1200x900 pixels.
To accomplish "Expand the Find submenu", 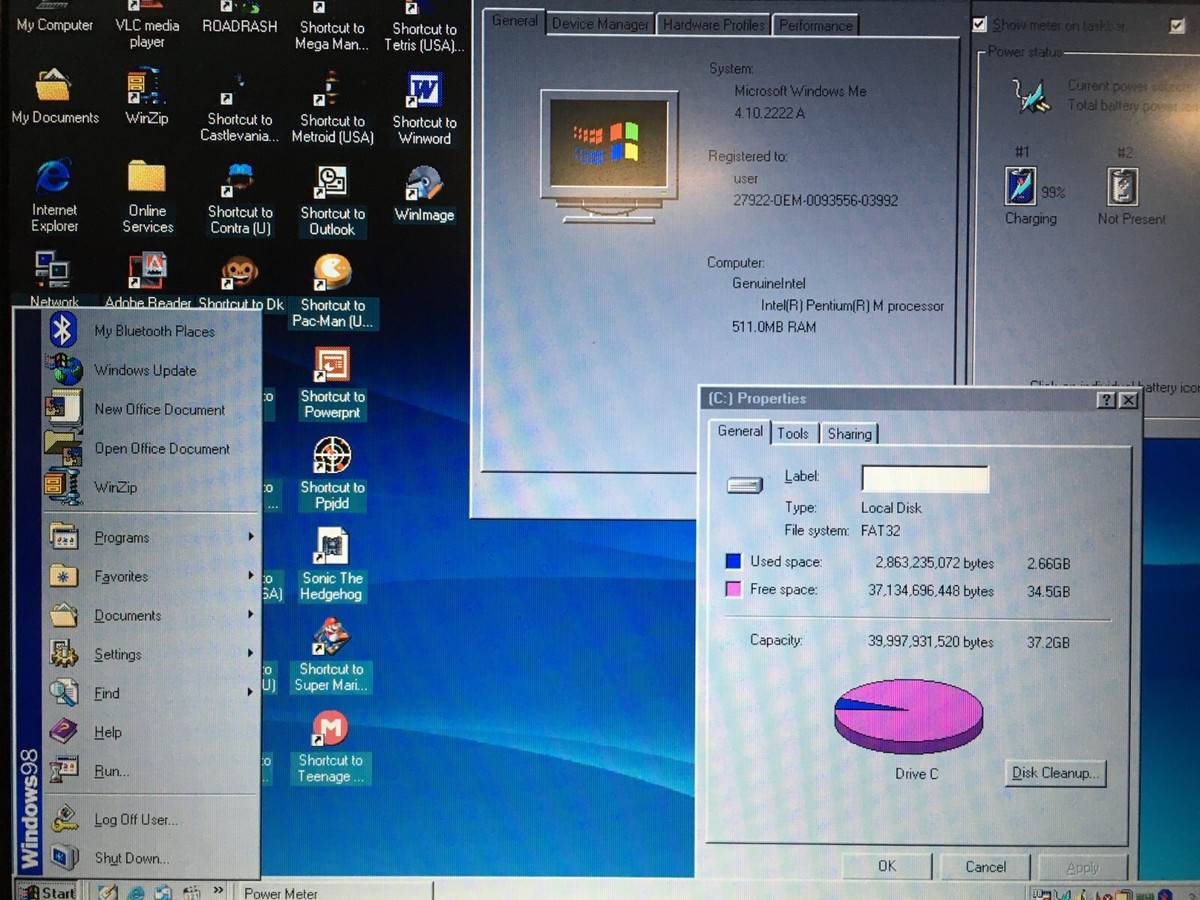I will point(151,693).
